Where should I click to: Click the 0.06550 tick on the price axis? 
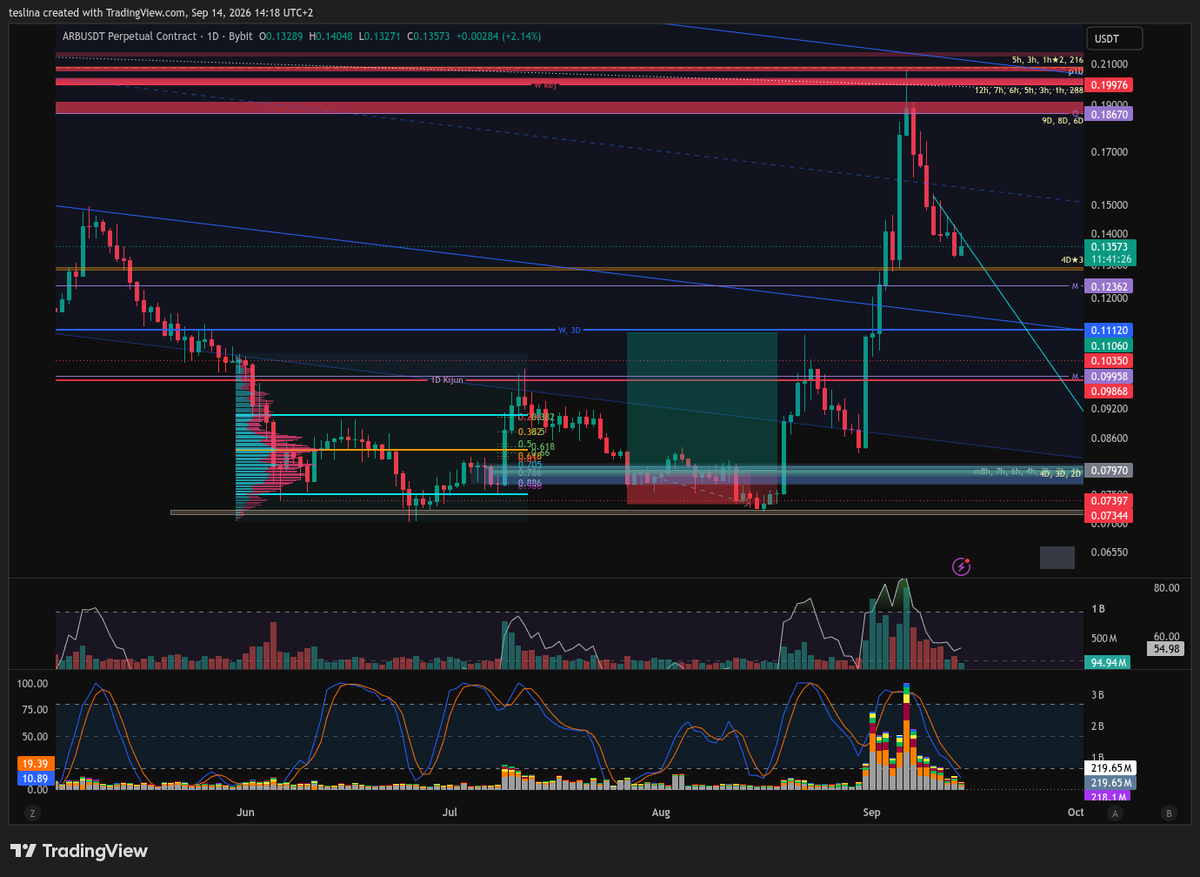1108,552
